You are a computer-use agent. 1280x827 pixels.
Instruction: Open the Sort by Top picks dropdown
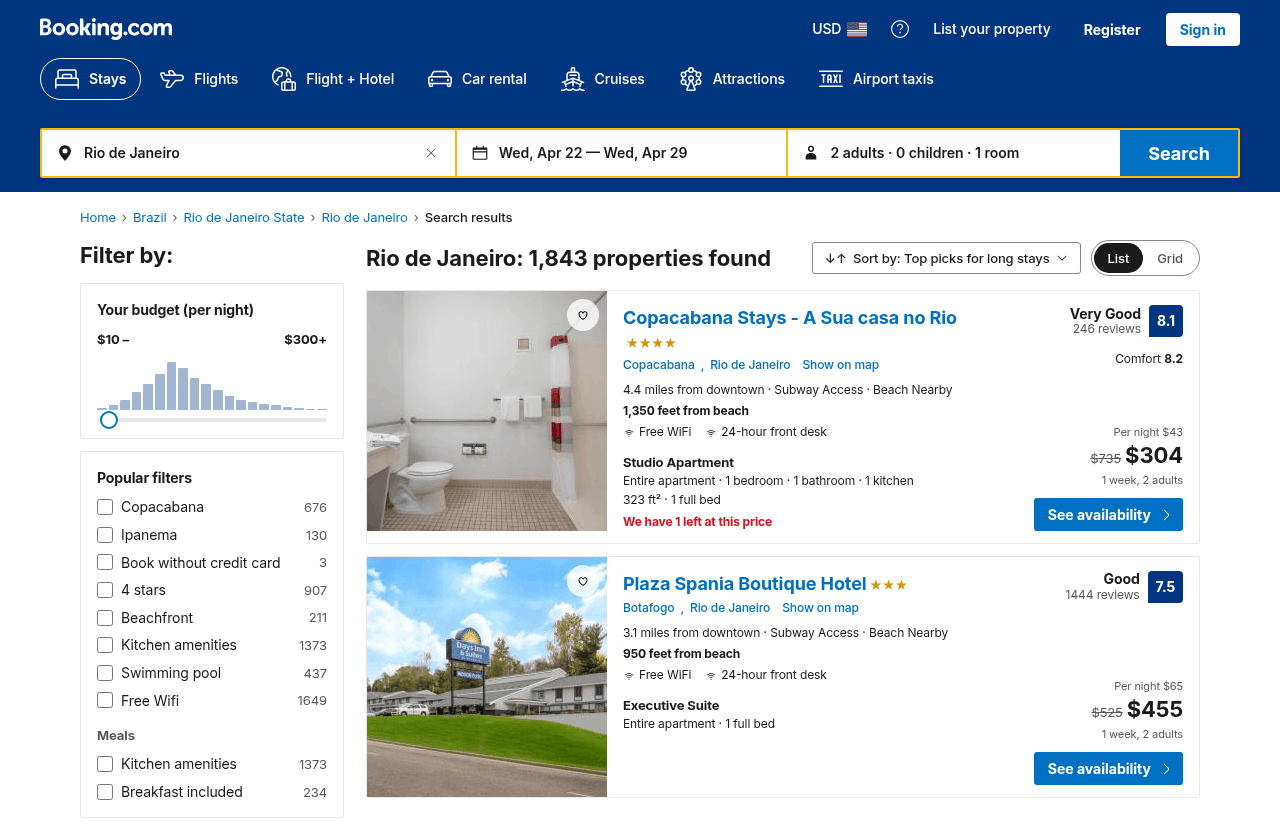pyautogui.click(x=946, y=258)
